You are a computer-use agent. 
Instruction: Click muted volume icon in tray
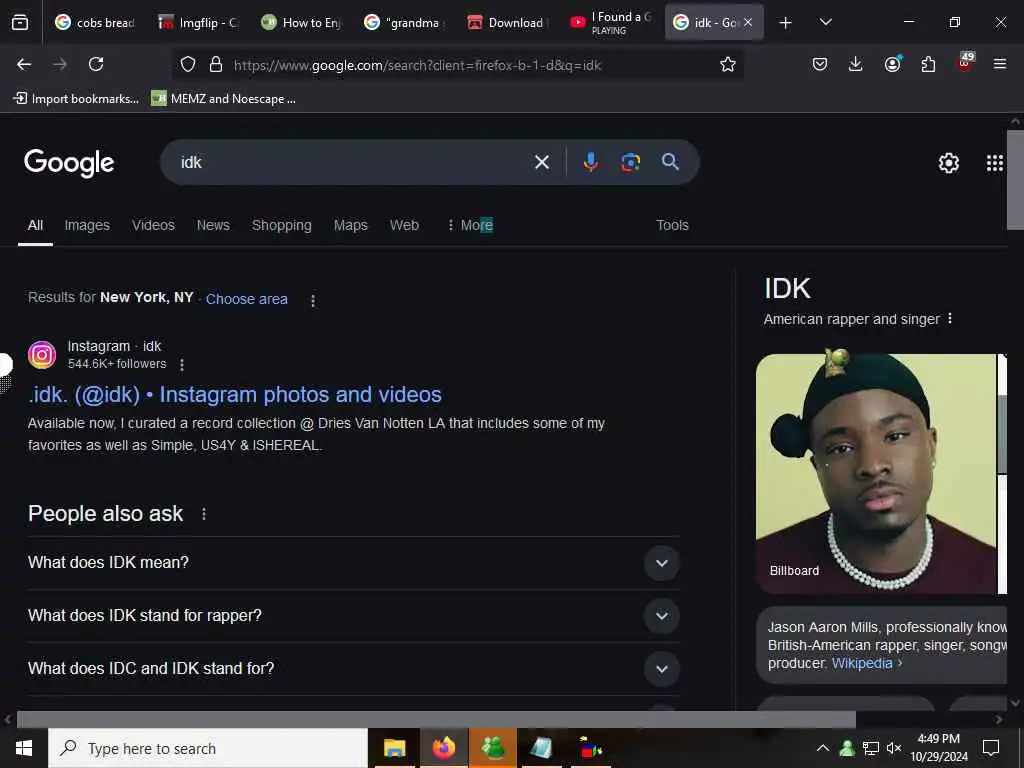point(894,748)
